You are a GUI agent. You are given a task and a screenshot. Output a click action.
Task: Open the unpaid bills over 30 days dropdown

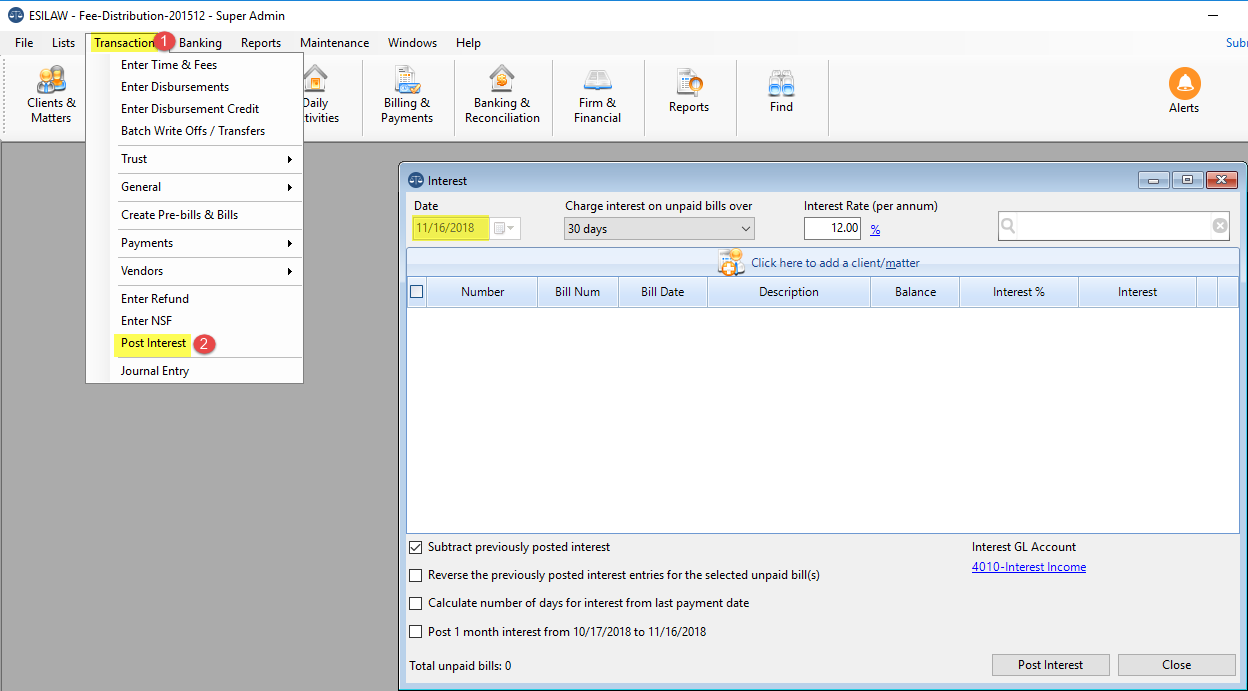(x=659, y=228)
